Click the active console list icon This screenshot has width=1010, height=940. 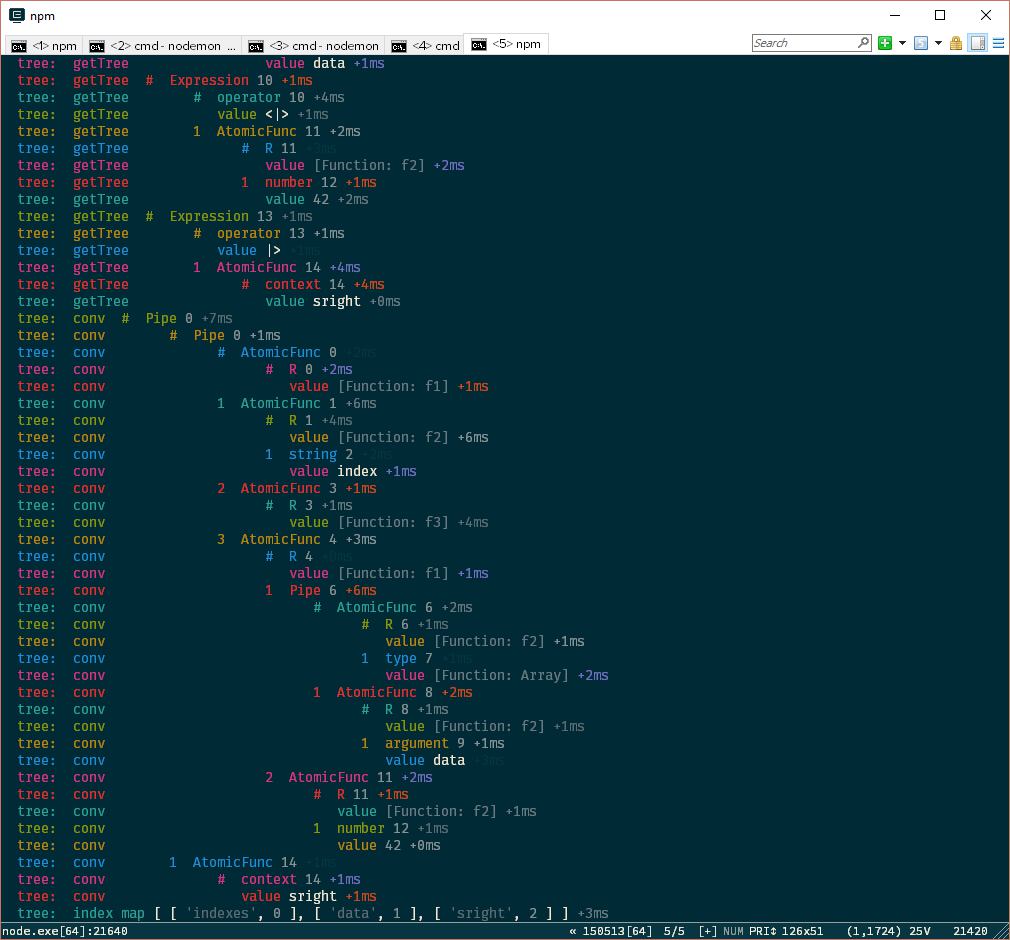(921, 43)
